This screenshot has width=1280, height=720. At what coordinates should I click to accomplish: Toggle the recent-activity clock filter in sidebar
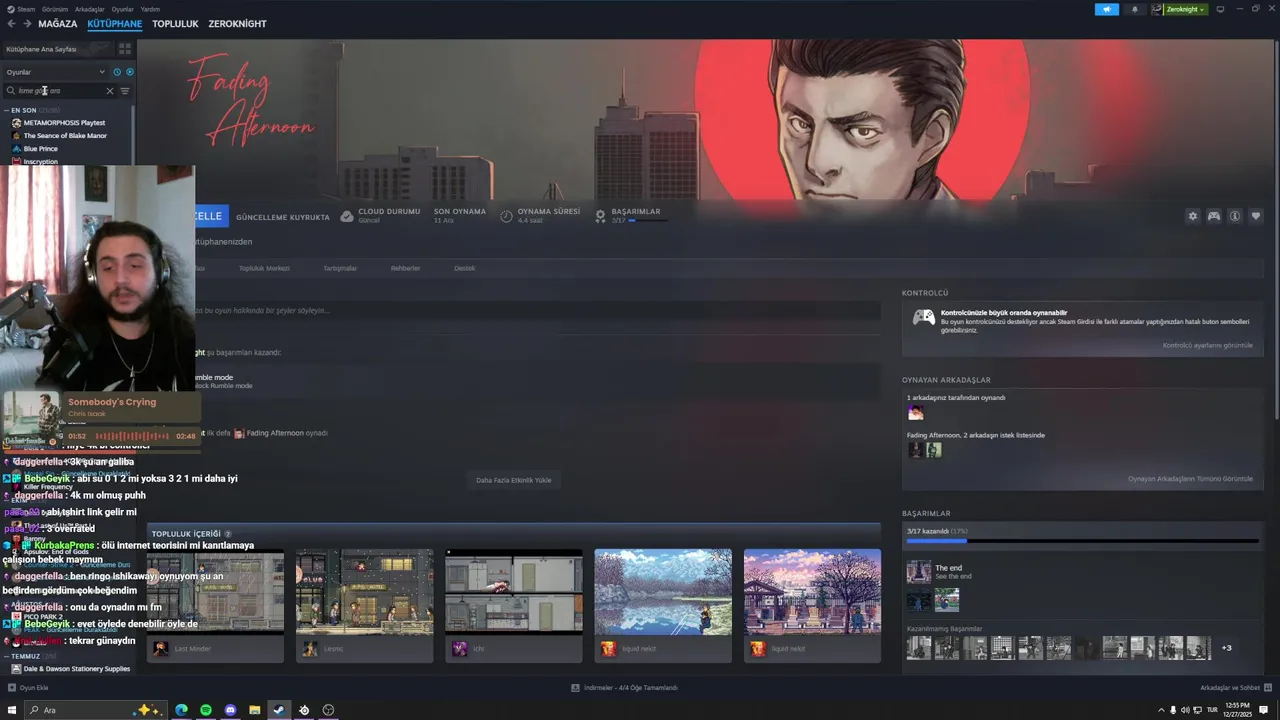tap(117, 72)
